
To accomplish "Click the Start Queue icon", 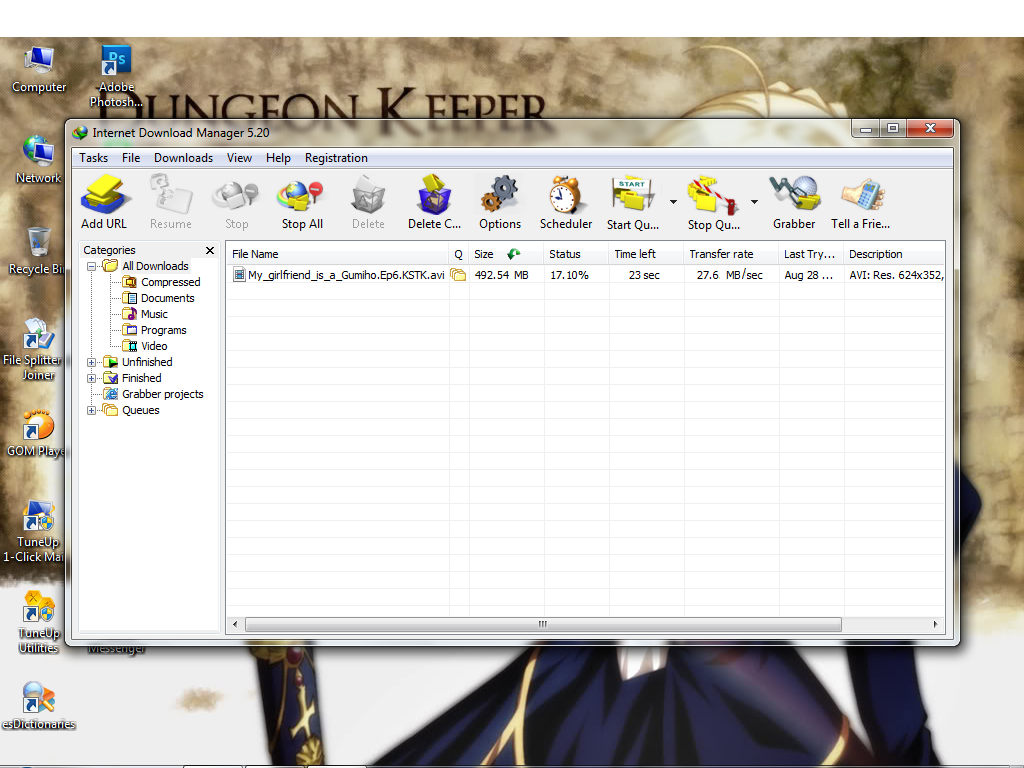I will [632, 195].
